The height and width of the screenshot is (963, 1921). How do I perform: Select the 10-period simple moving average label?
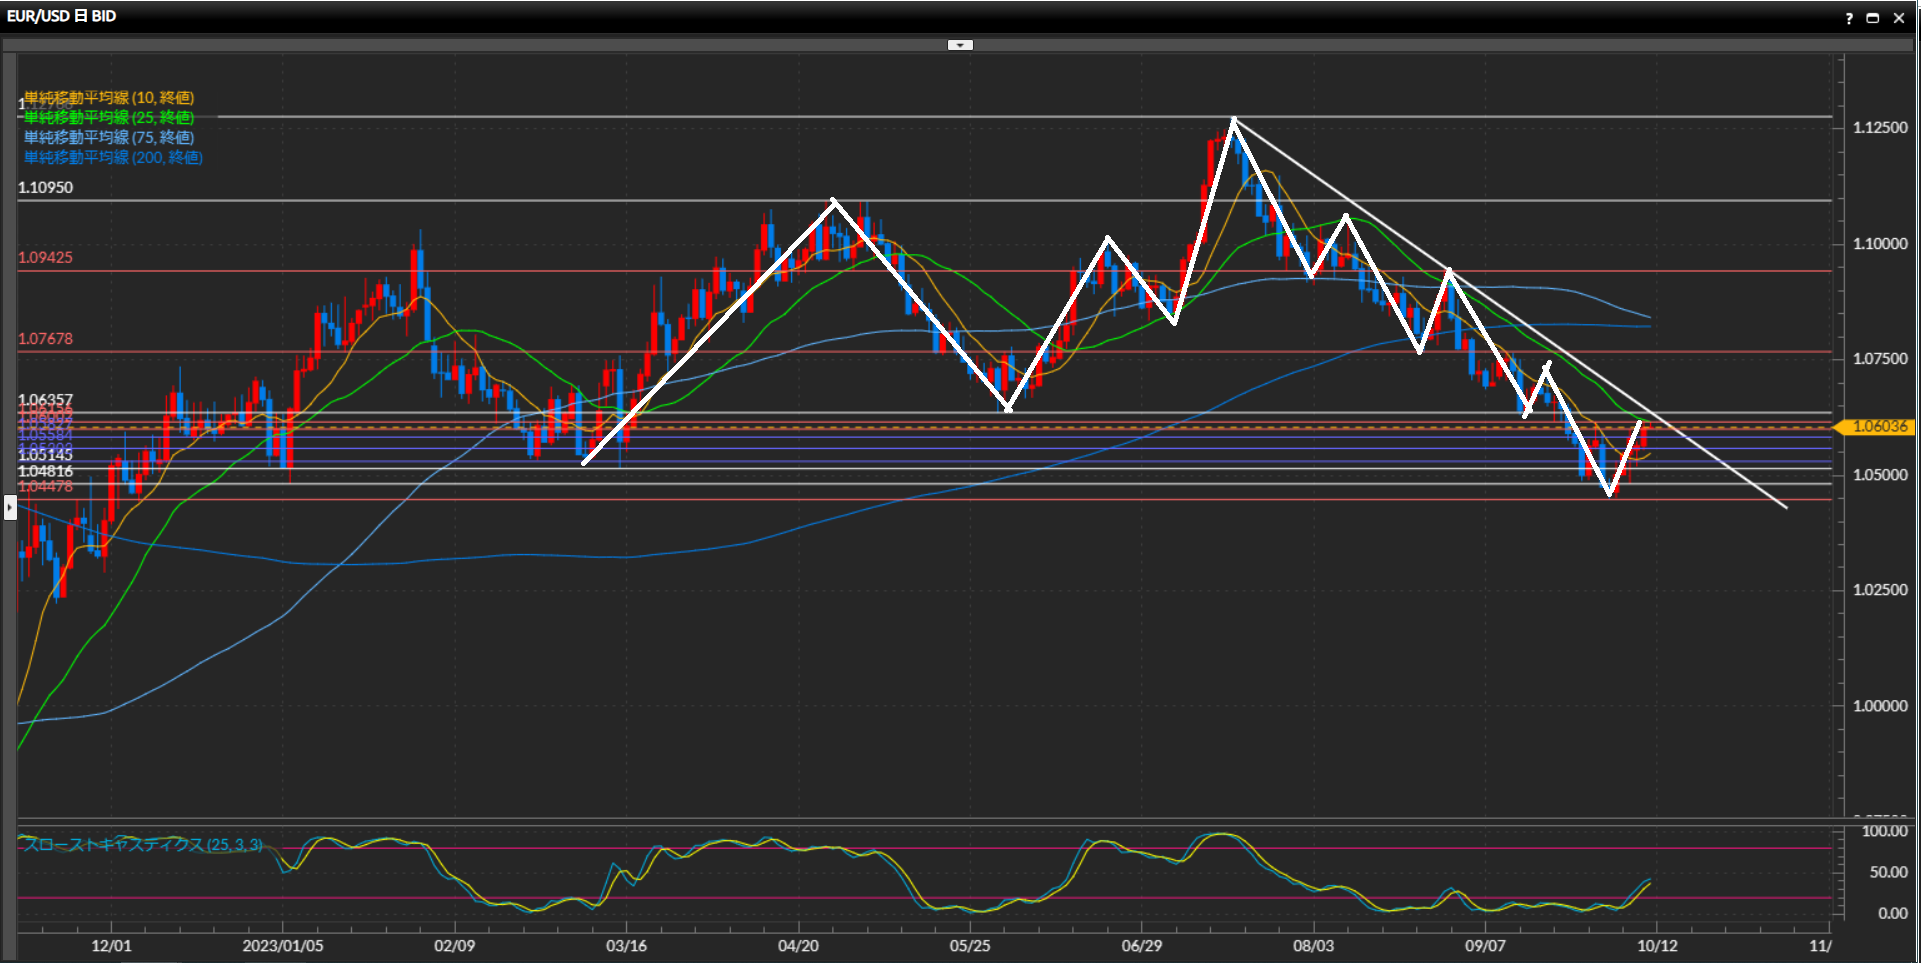(109, 98)
